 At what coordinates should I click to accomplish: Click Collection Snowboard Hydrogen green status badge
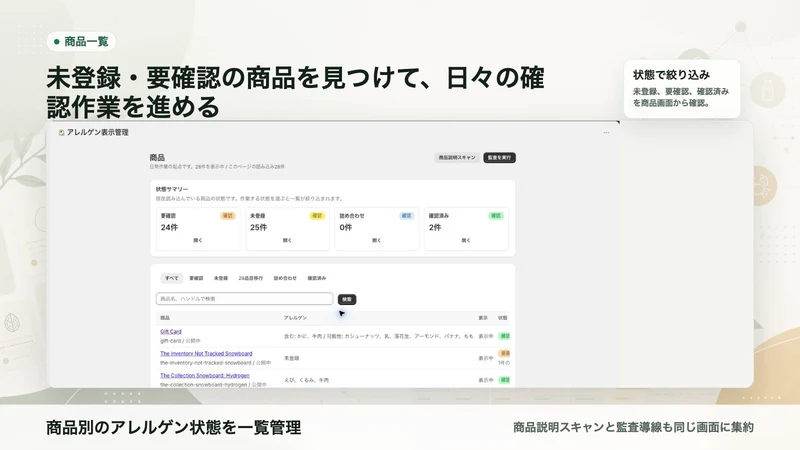505,380
